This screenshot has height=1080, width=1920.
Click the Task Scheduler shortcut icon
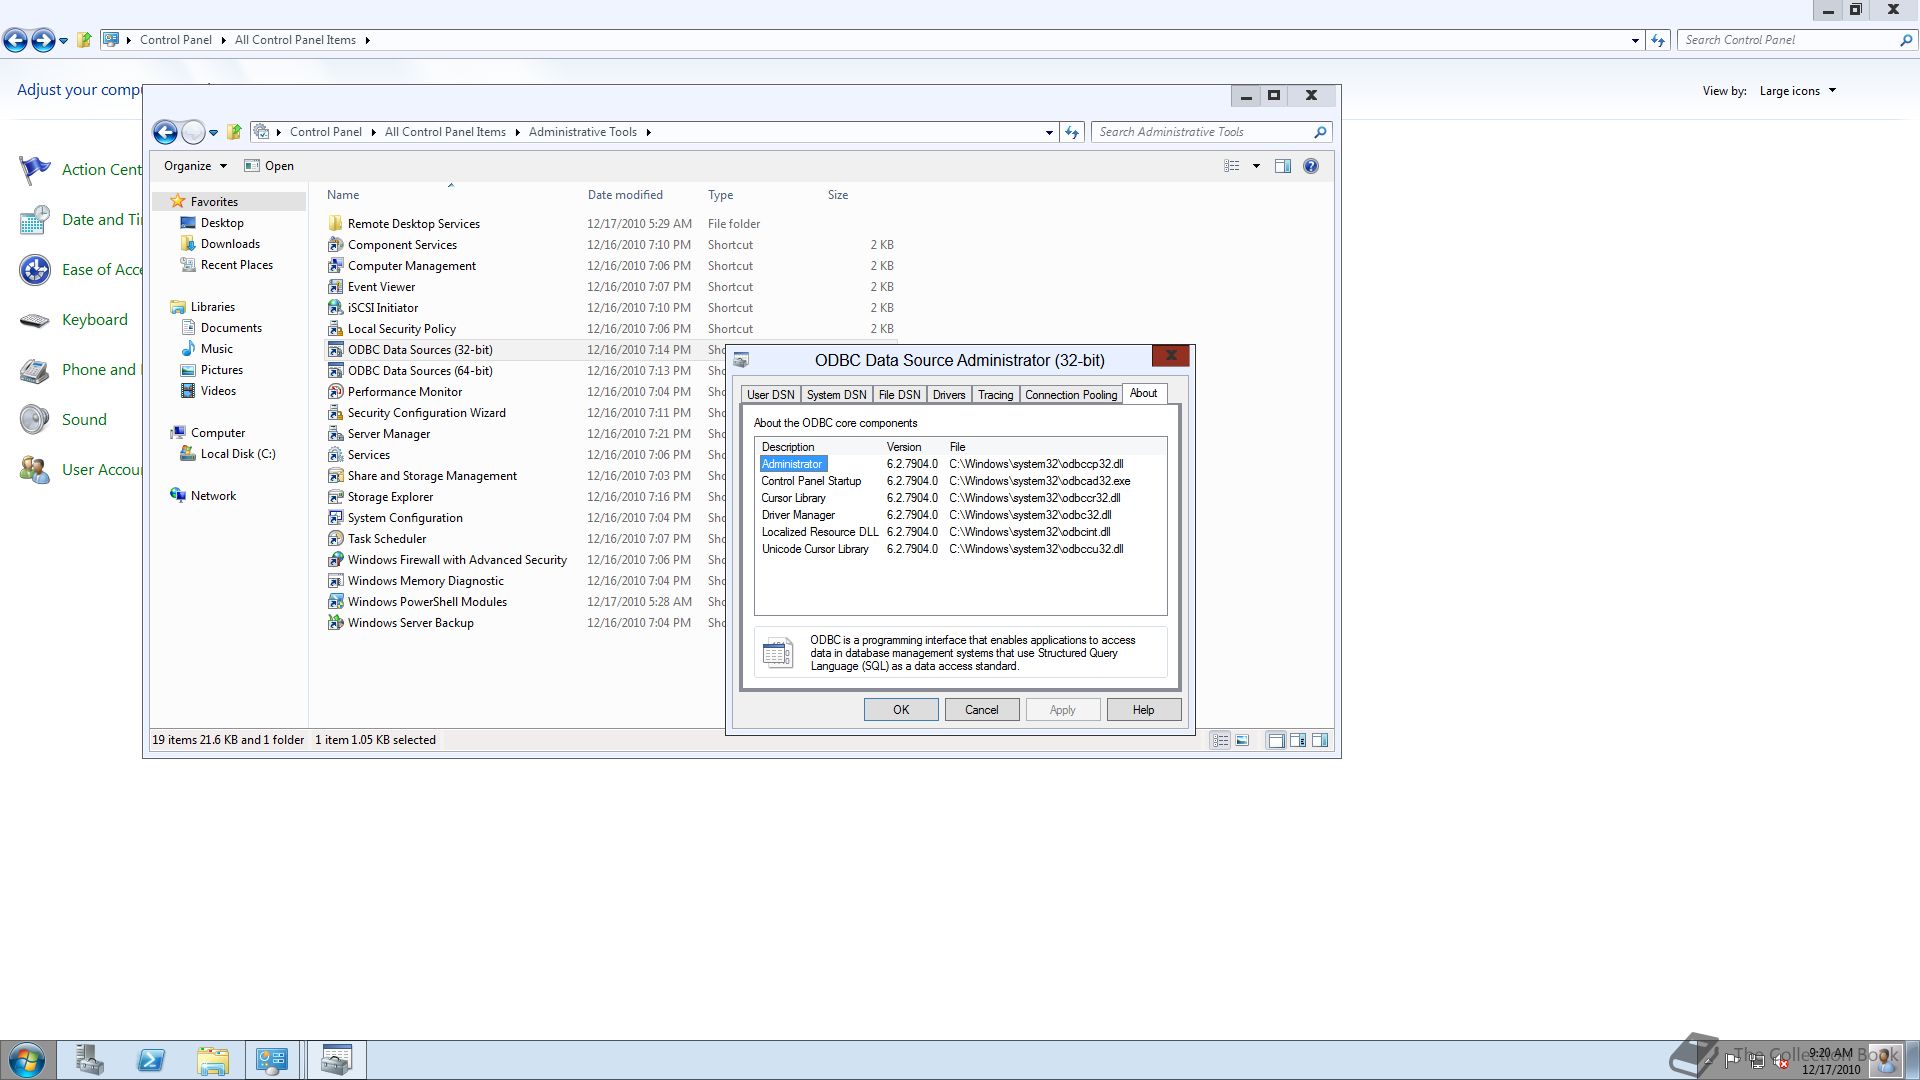[336, 539]
